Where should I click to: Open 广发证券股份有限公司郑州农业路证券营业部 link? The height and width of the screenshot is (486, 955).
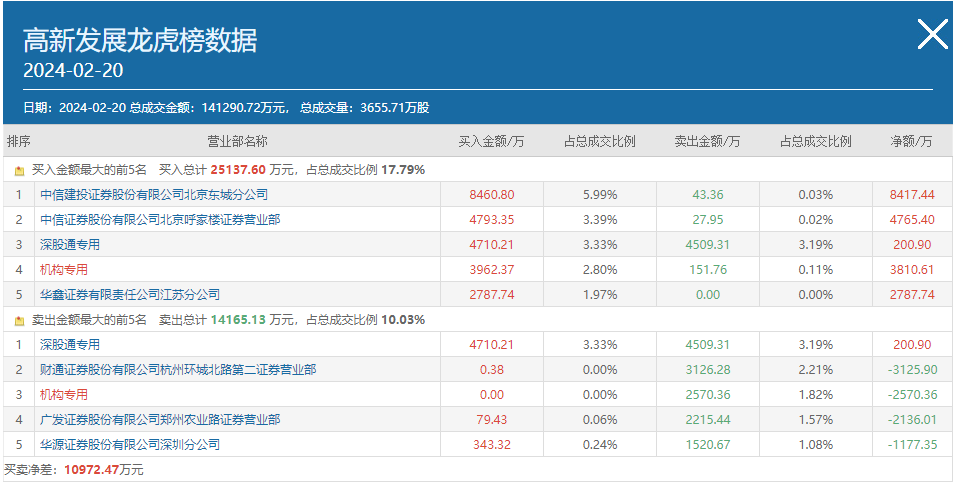[160, 420]
